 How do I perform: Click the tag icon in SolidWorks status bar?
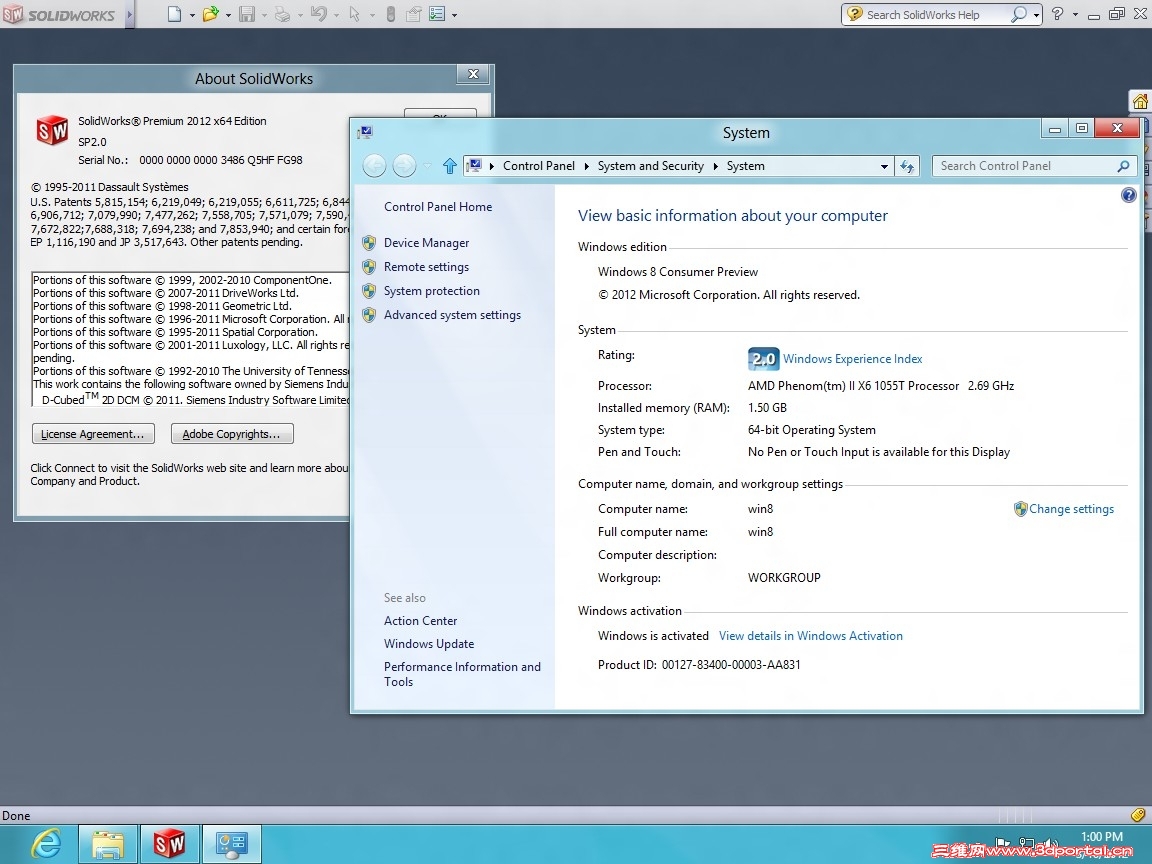[x=1138, y=815]
